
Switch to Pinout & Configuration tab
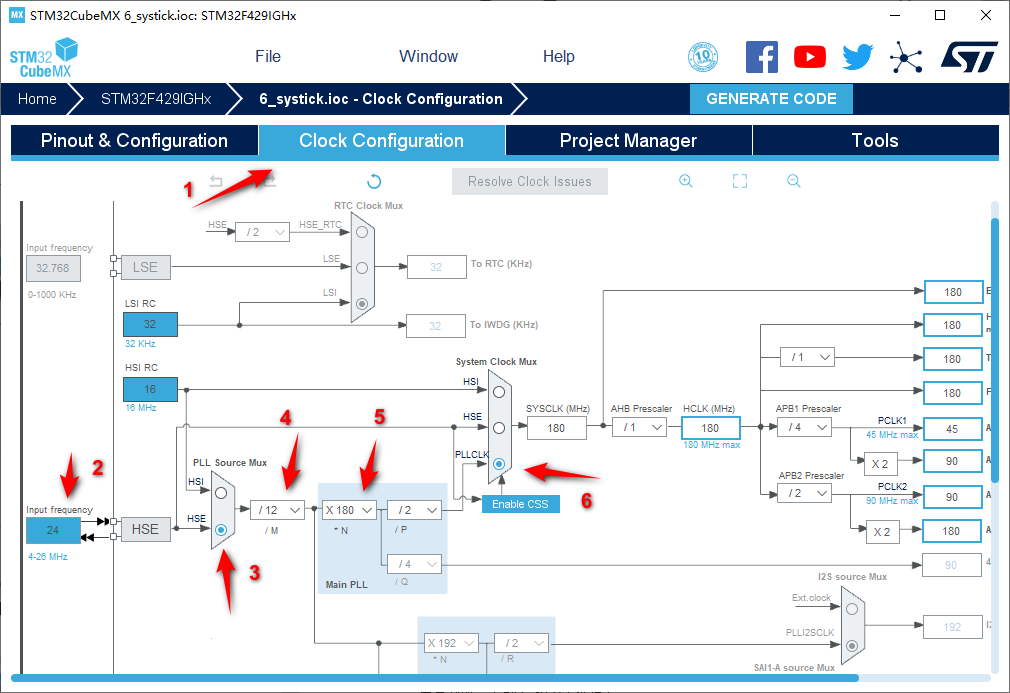point(134,141)
